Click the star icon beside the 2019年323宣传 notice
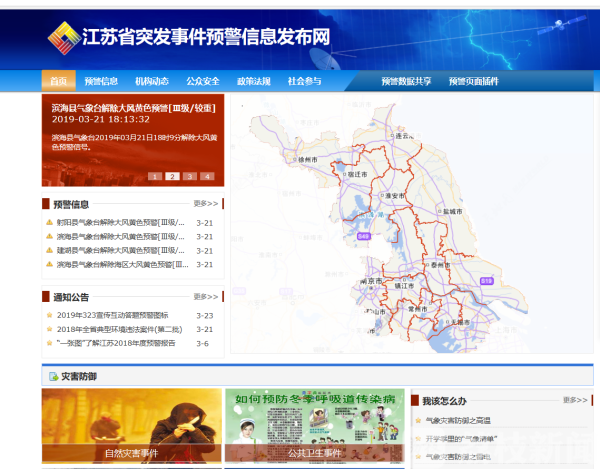This screenshot has height=469, width=600. click(x=48, y=315)
